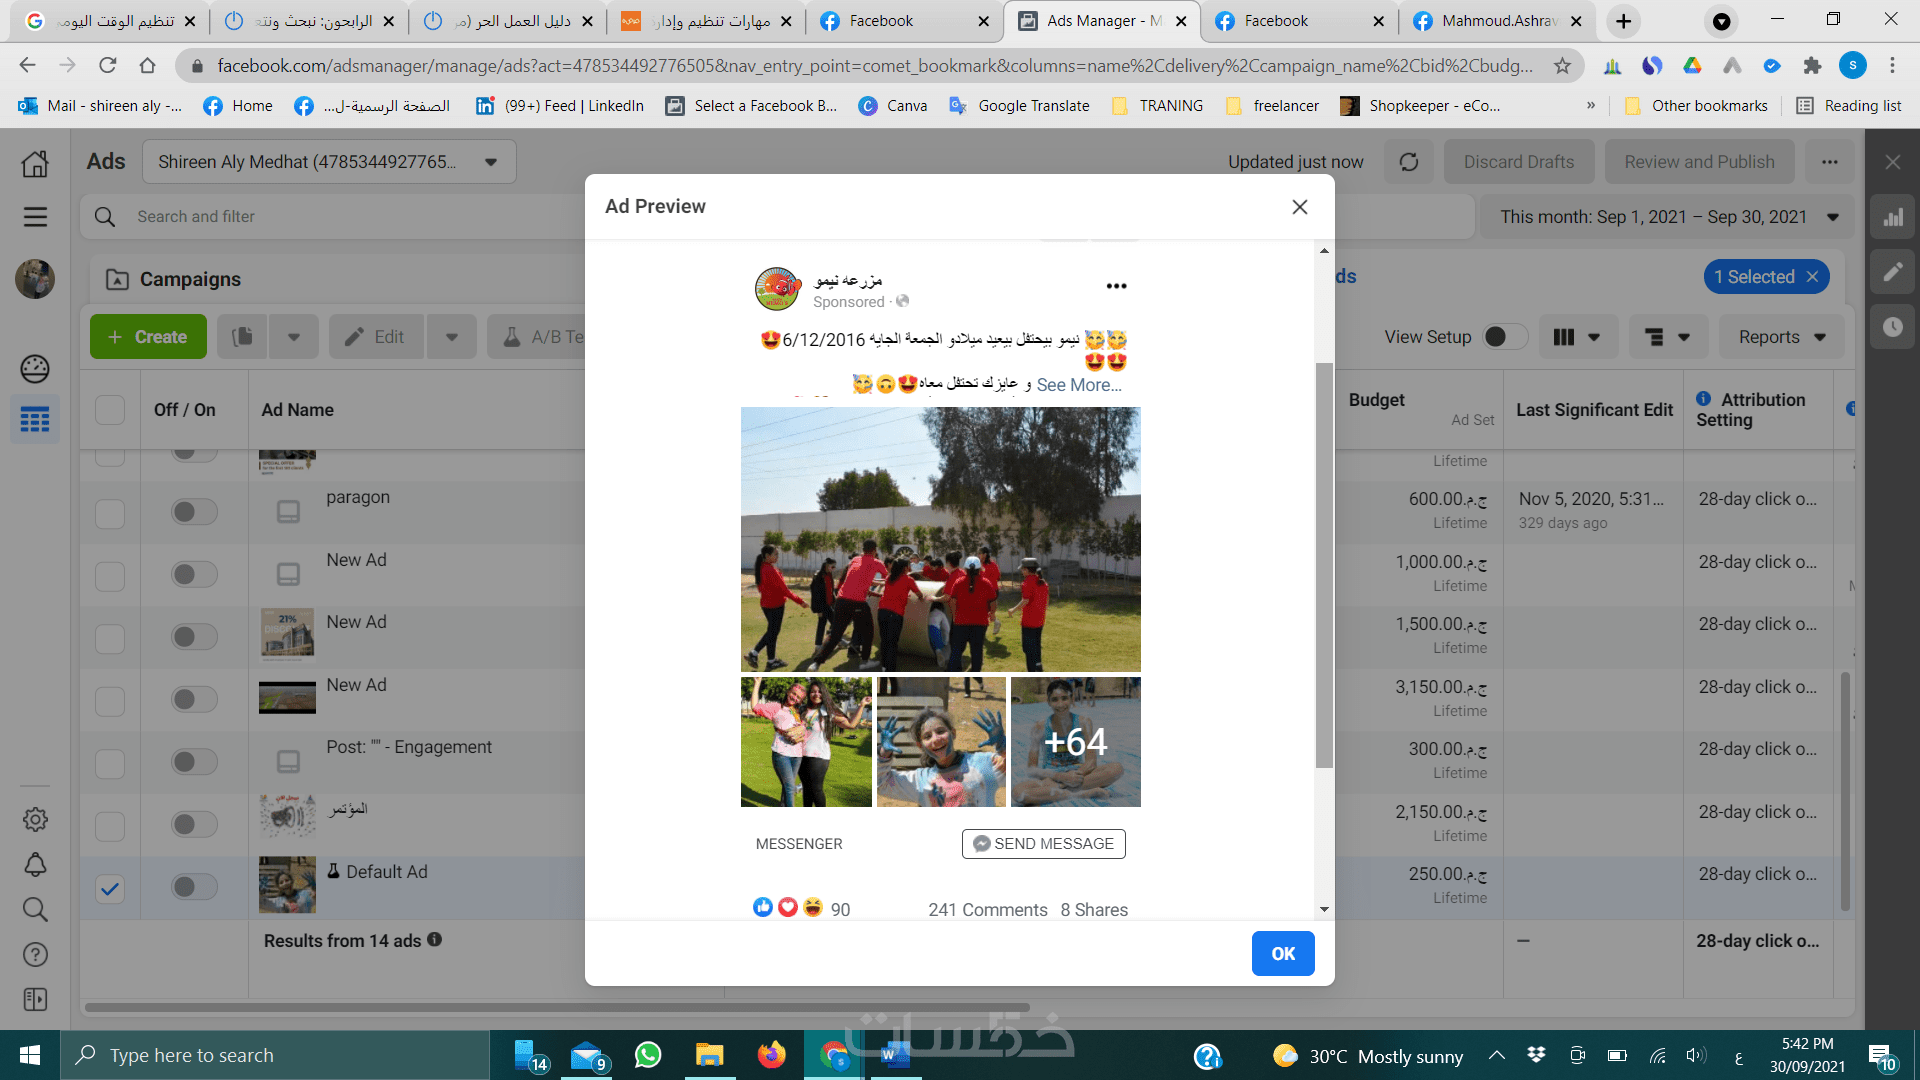Click the ad preview three-dots options icon
This screenshot has height=1080, width=1920.
[x=1116, y=286]
